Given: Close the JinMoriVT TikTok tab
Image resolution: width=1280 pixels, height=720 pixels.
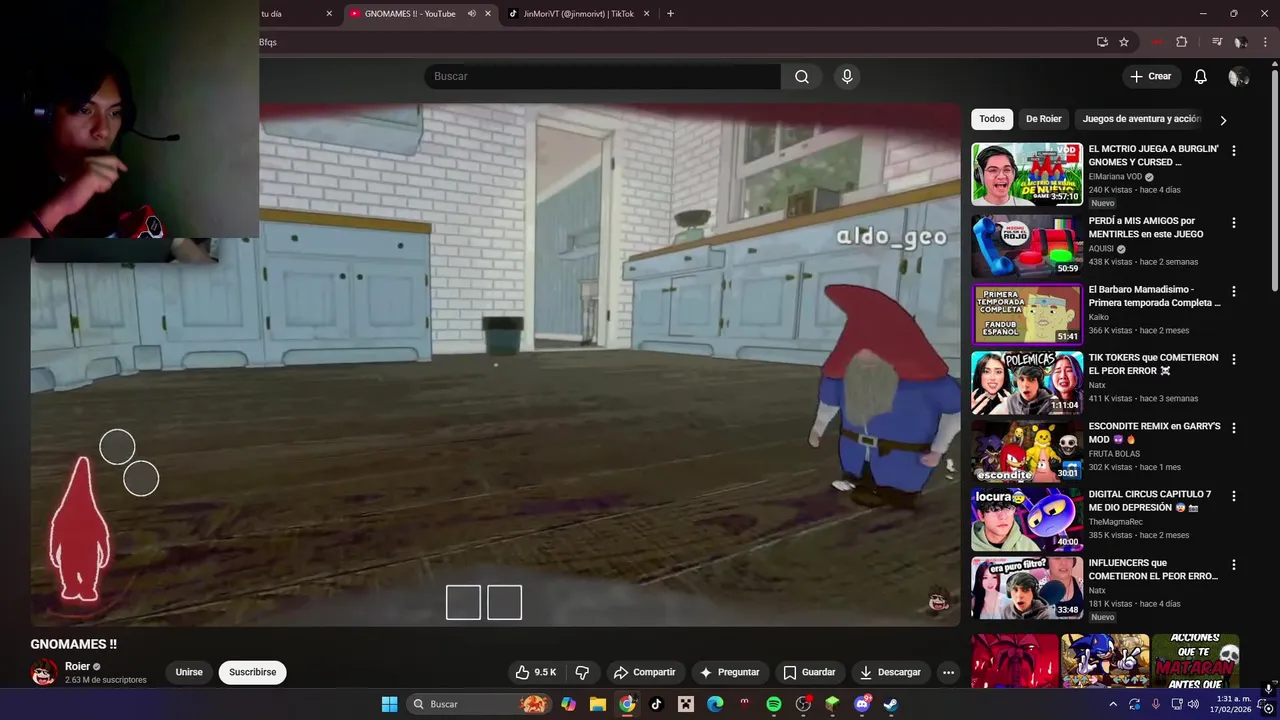Looking at the screenshot, I should (x=646, y=14).
